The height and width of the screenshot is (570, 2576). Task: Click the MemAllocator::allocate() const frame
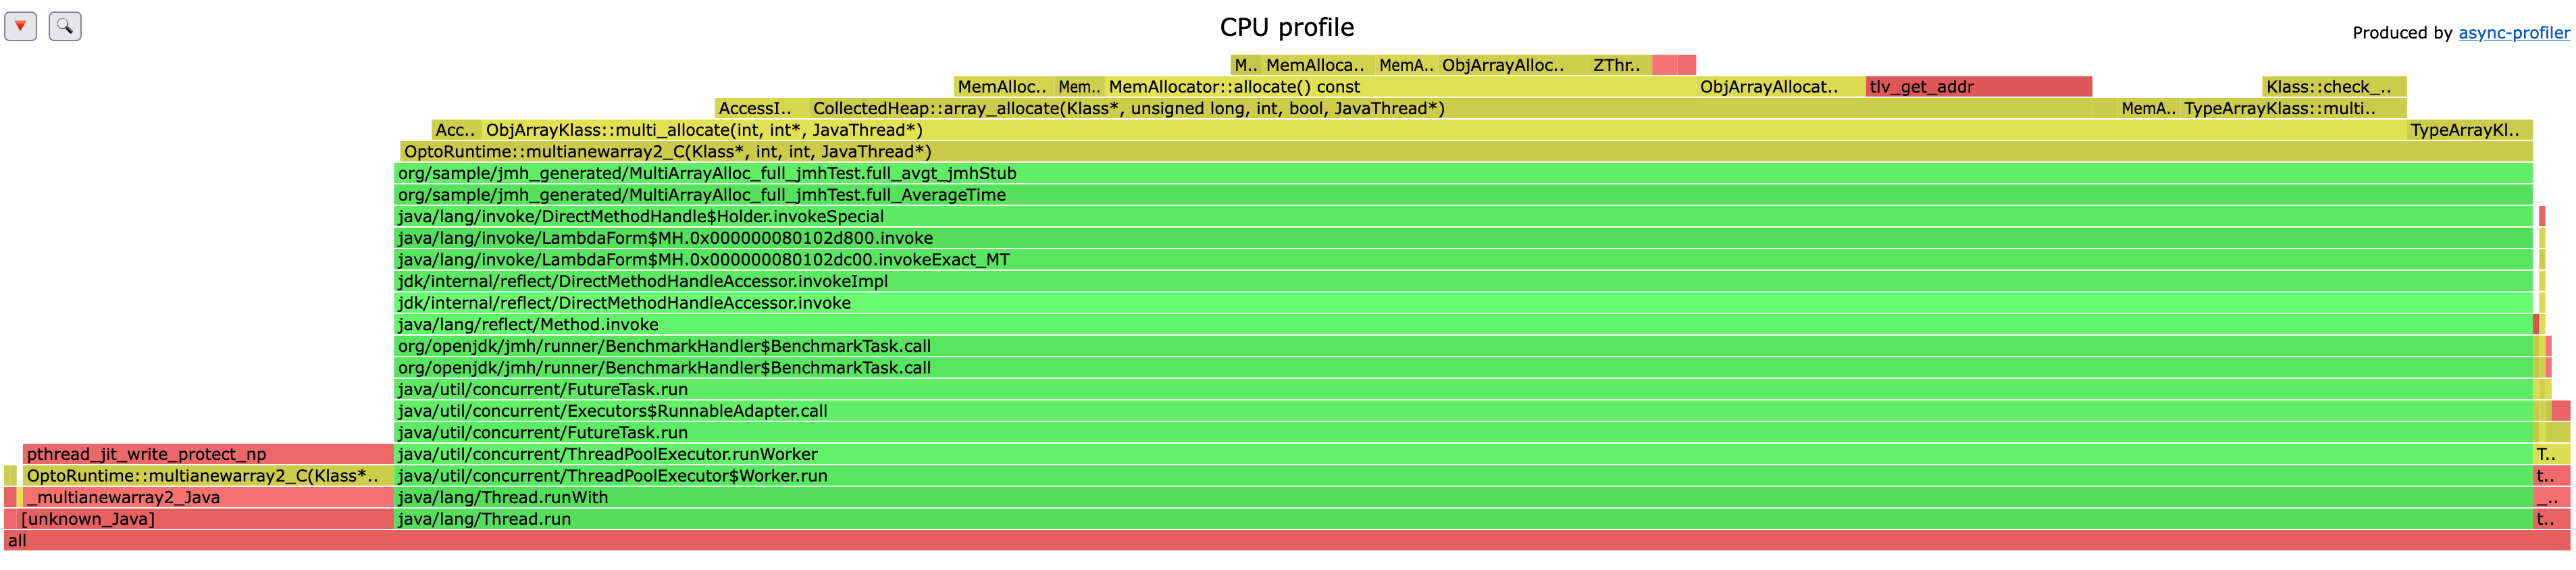pyautogui.click(x=1400, y=87)
